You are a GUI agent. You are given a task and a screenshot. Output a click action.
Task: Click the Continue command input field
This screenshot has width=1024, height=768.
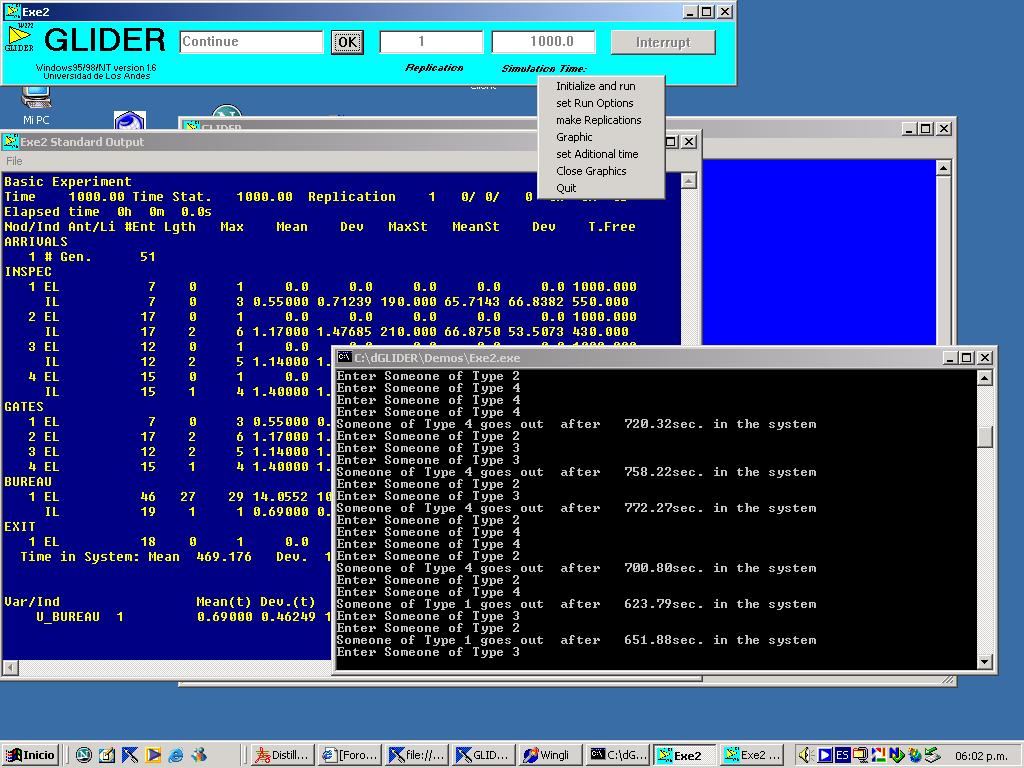251,42
